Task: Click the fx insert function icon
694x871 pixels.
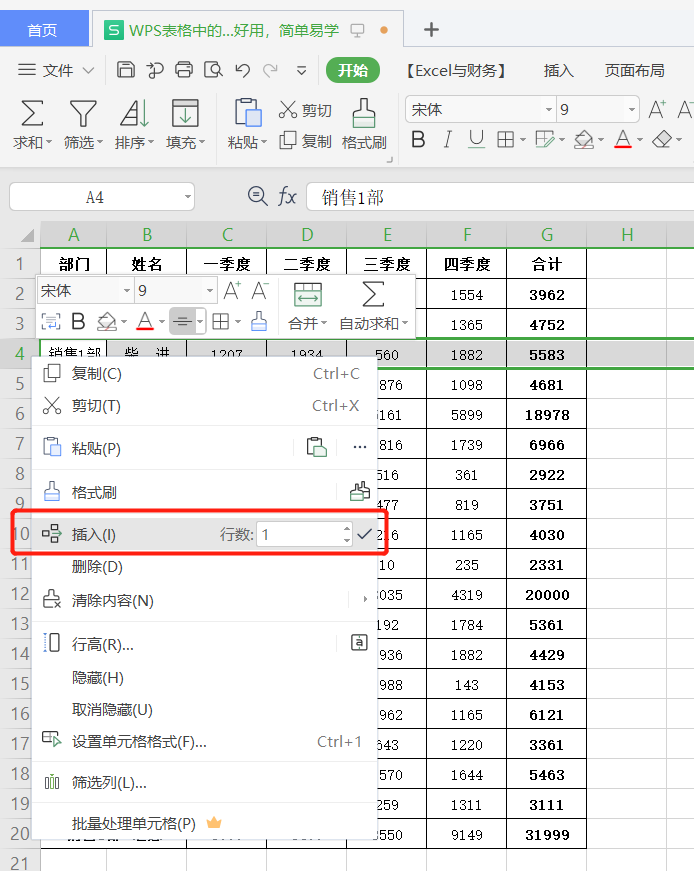Action: tap(287, 196)
